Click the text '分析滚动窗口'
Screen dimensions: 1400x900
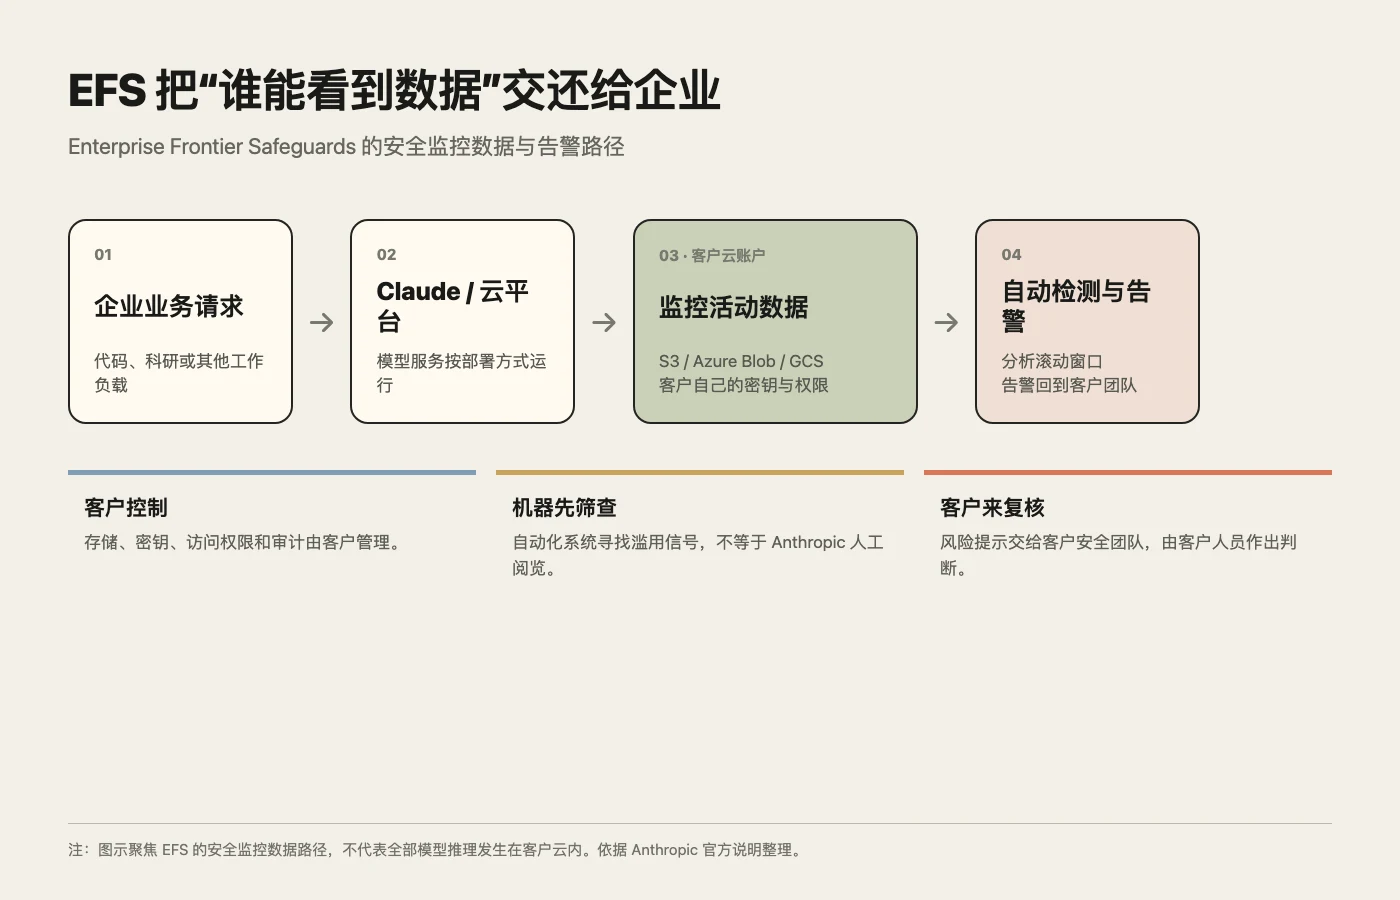1052,361
